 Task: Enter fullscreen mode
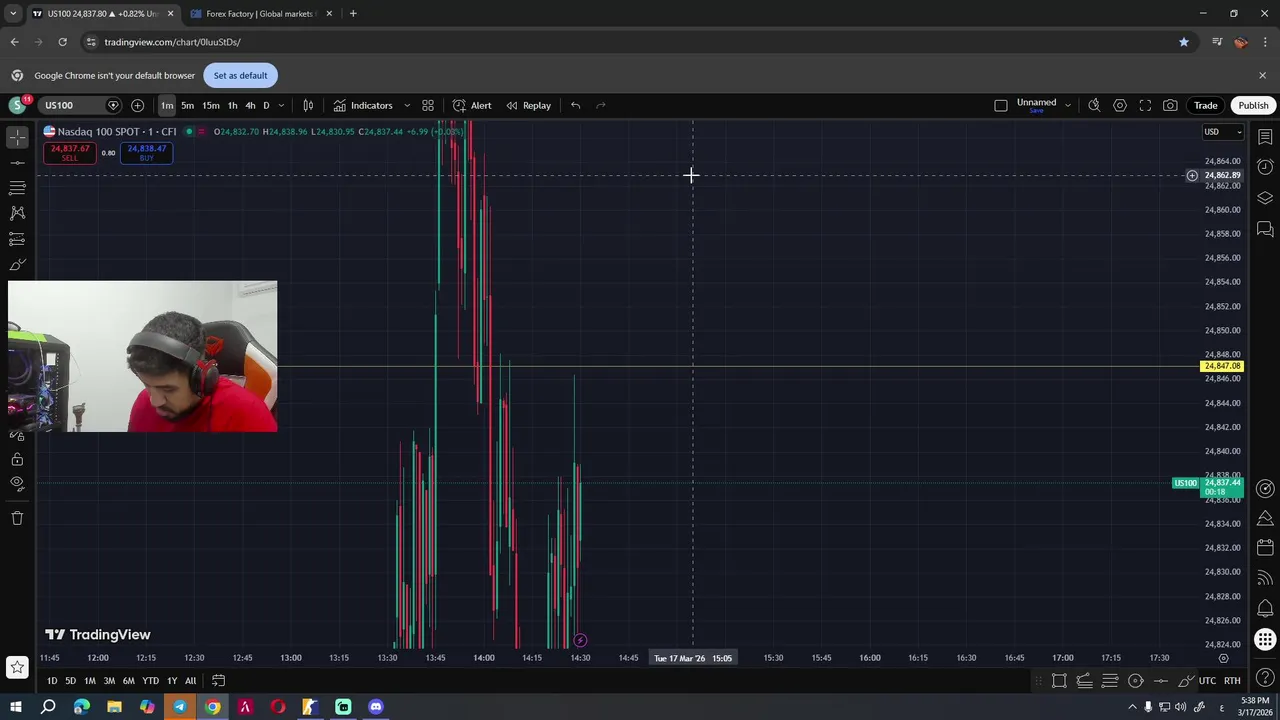click(x=1145, y=105)
